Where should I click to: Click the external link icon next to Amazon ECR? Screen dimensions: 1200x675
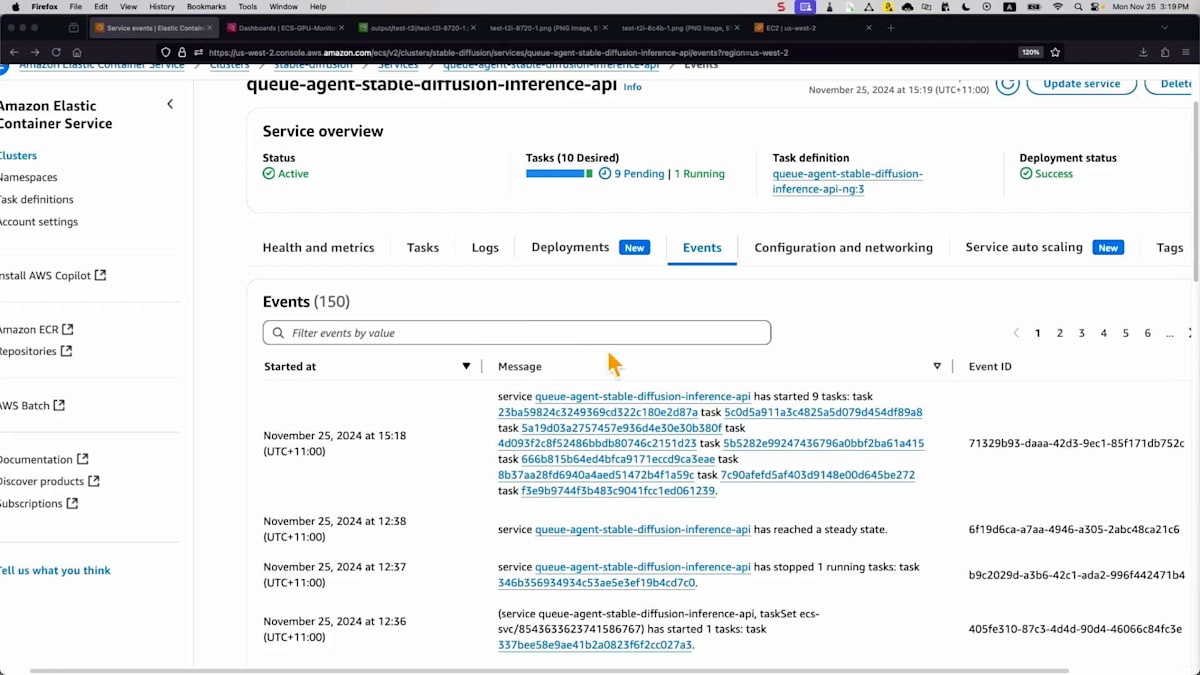67,329
